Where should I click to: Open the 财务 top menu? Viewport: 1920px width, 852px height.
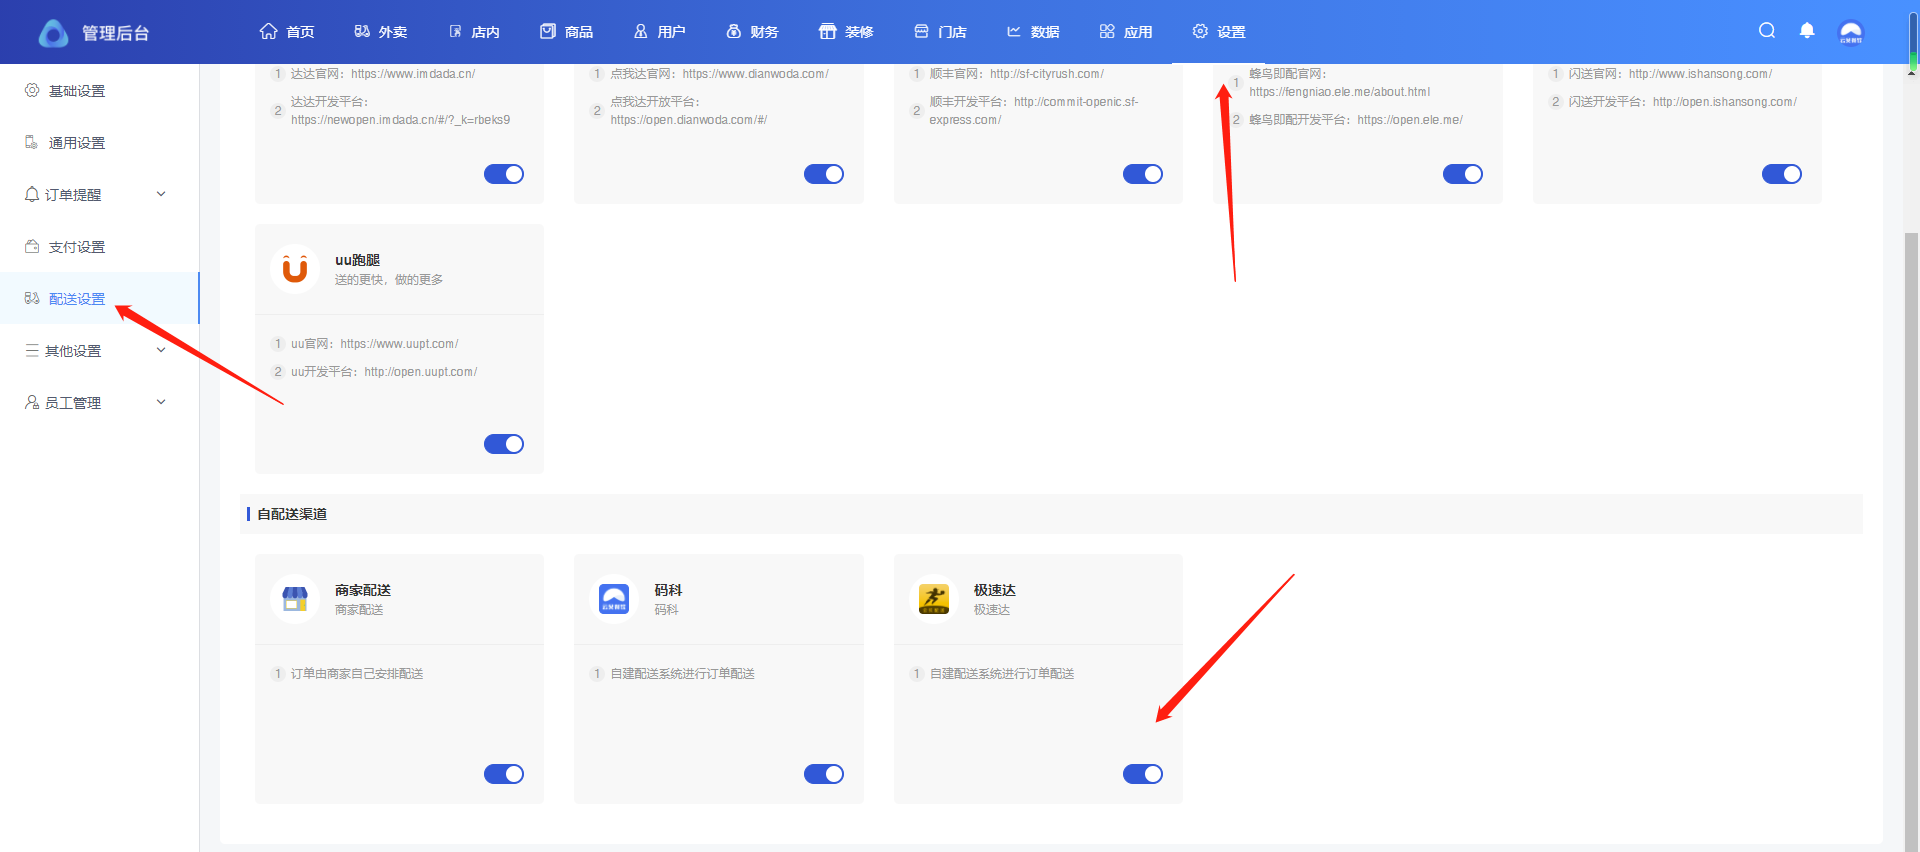click(x=752, y=32)
